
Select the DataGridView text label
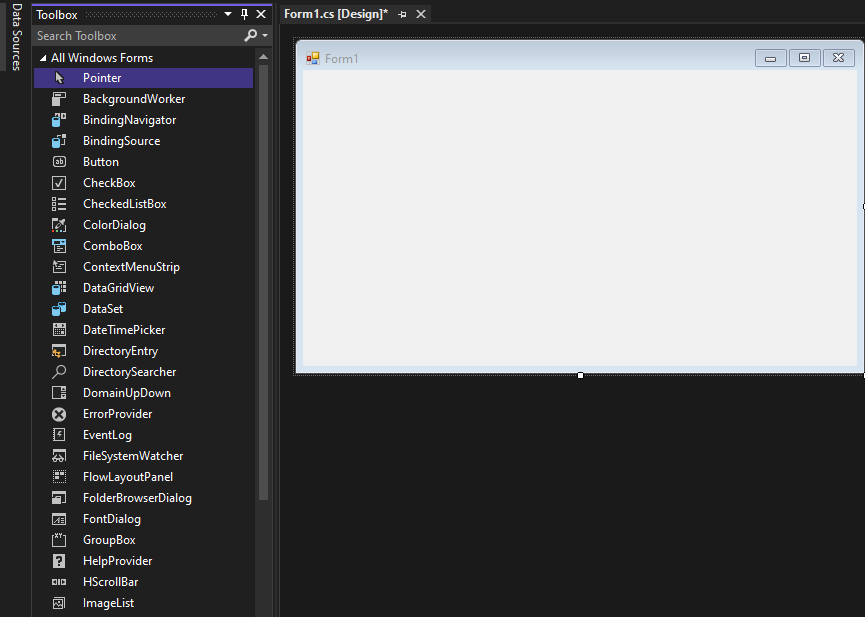119,288
